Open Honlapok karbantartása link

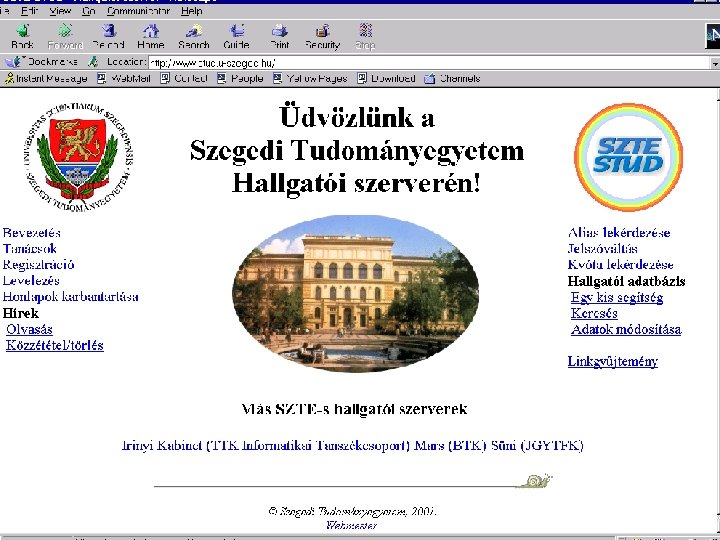pyautogui.click(x=71, y=297)
